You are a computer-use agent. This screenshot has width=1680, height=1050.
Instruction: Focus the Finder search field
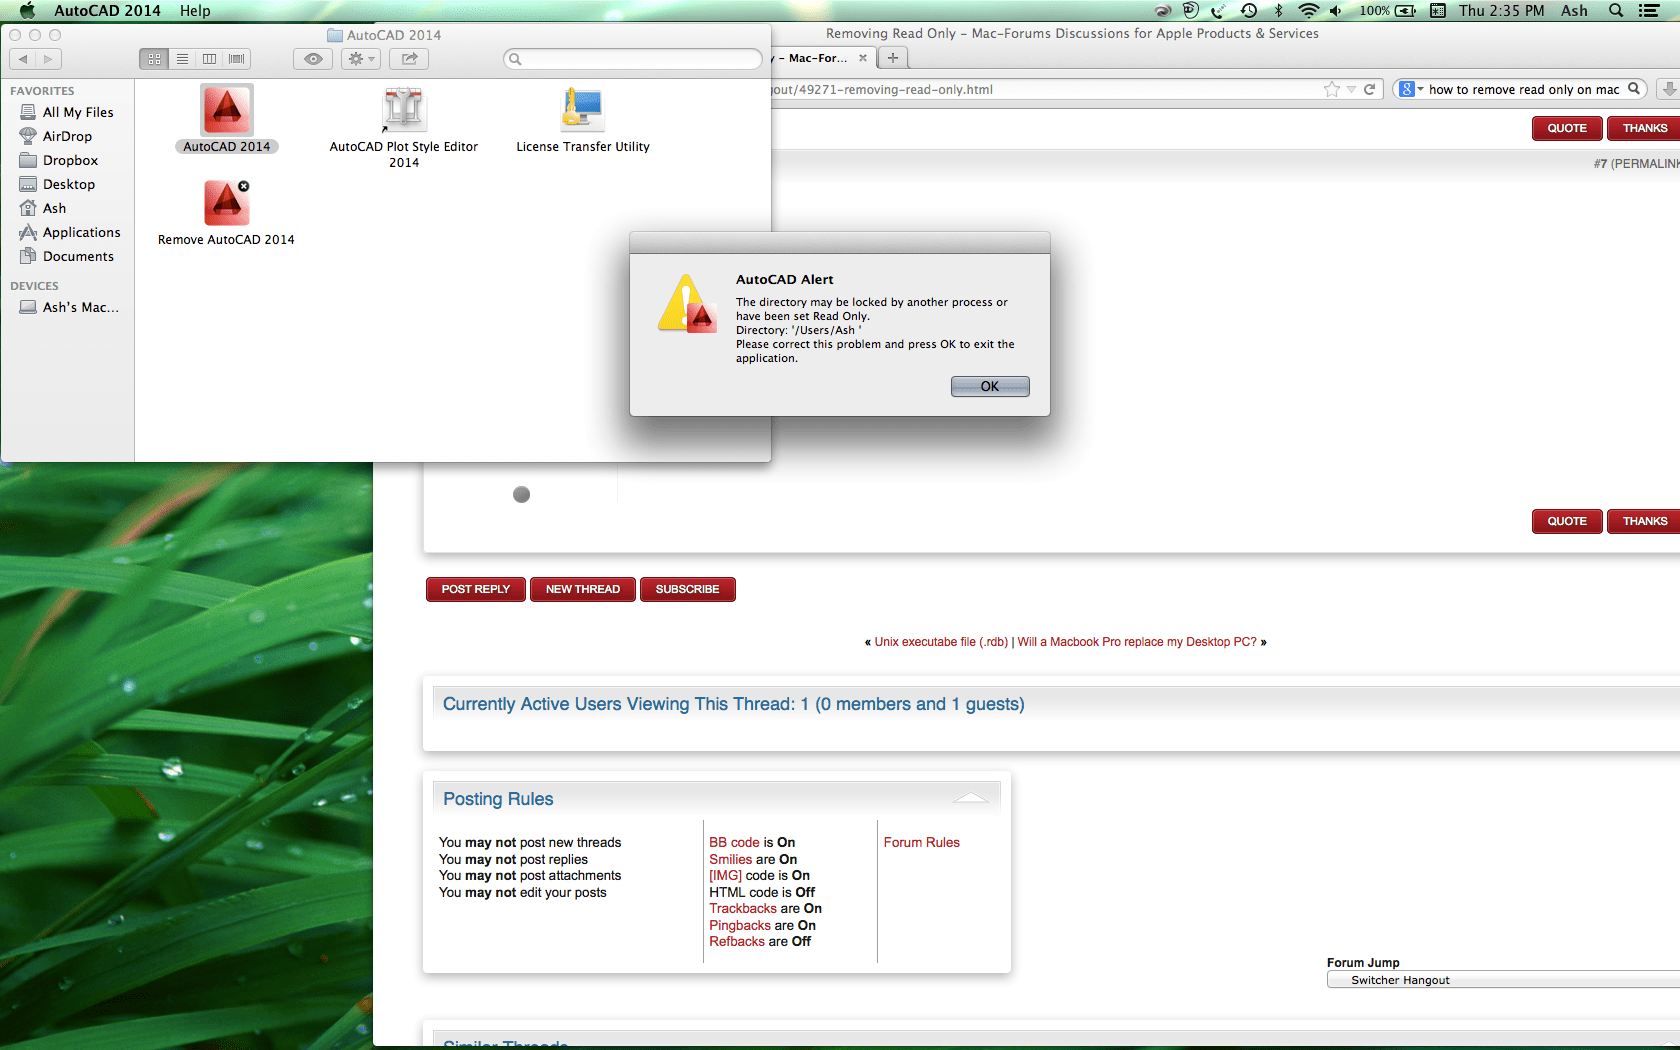pos(633,59)
